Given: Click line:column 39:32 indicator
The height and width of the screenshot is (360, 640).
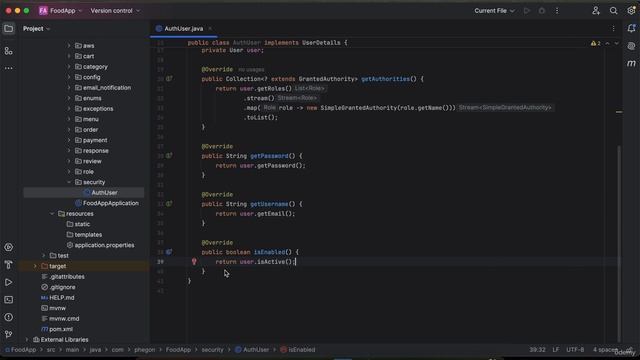Looking at the screenshot, I should (x=537, y=350).
